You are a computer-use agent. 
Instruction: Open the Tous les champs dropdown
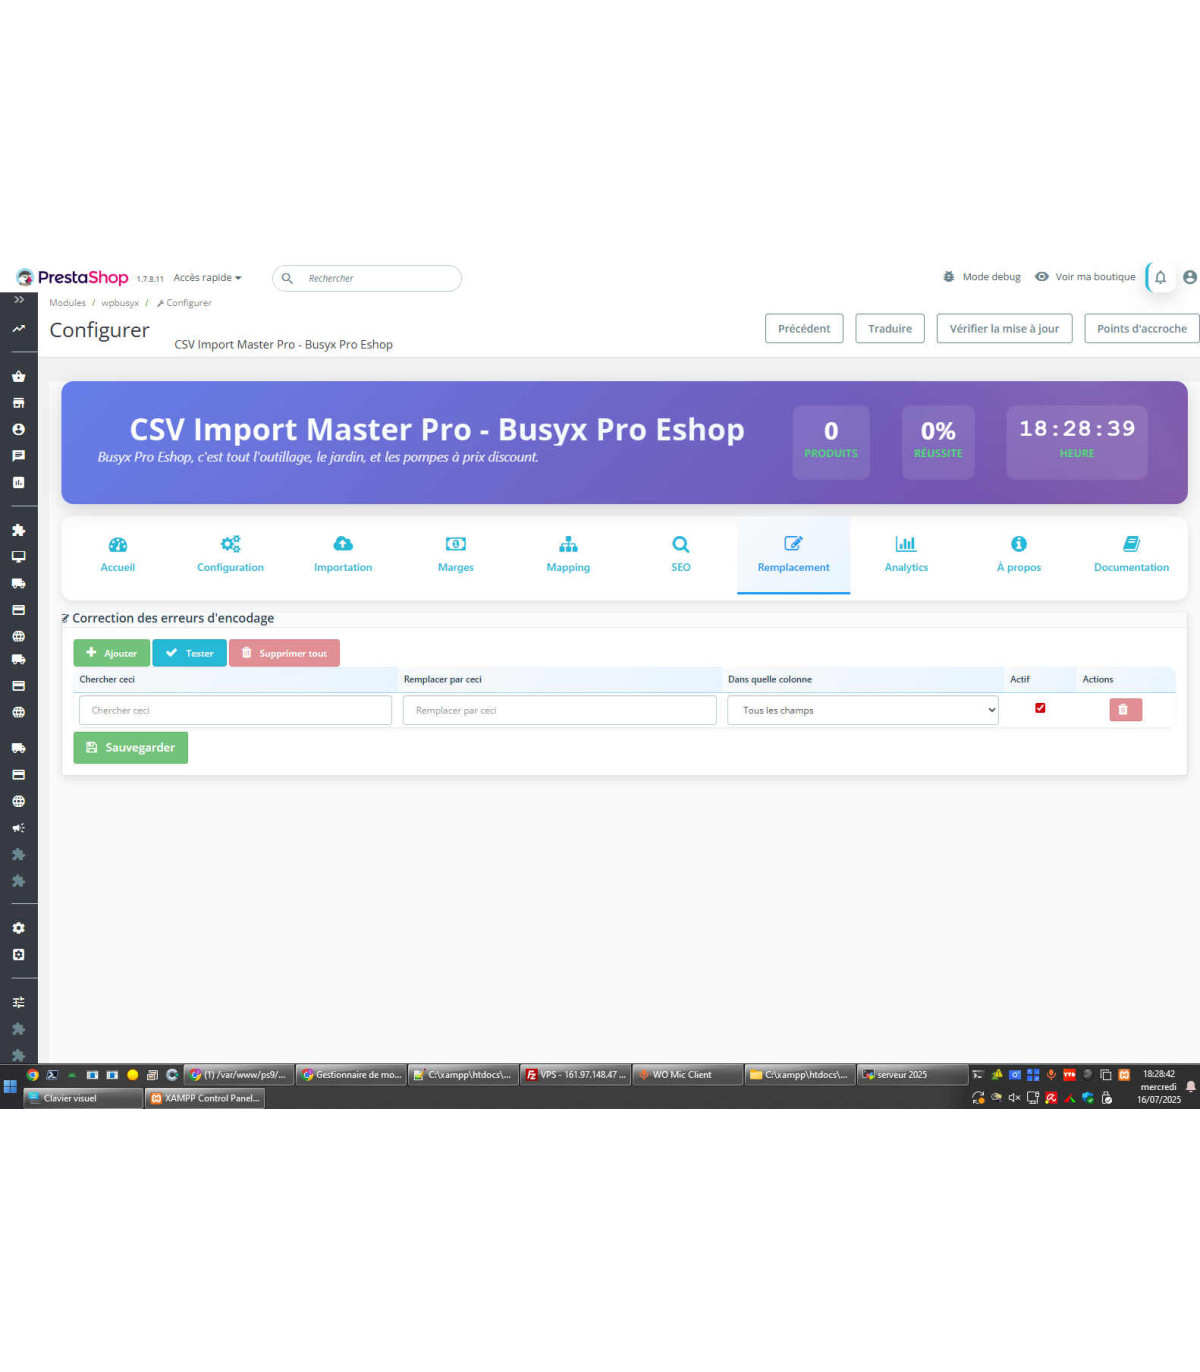[x=862, y=710]
